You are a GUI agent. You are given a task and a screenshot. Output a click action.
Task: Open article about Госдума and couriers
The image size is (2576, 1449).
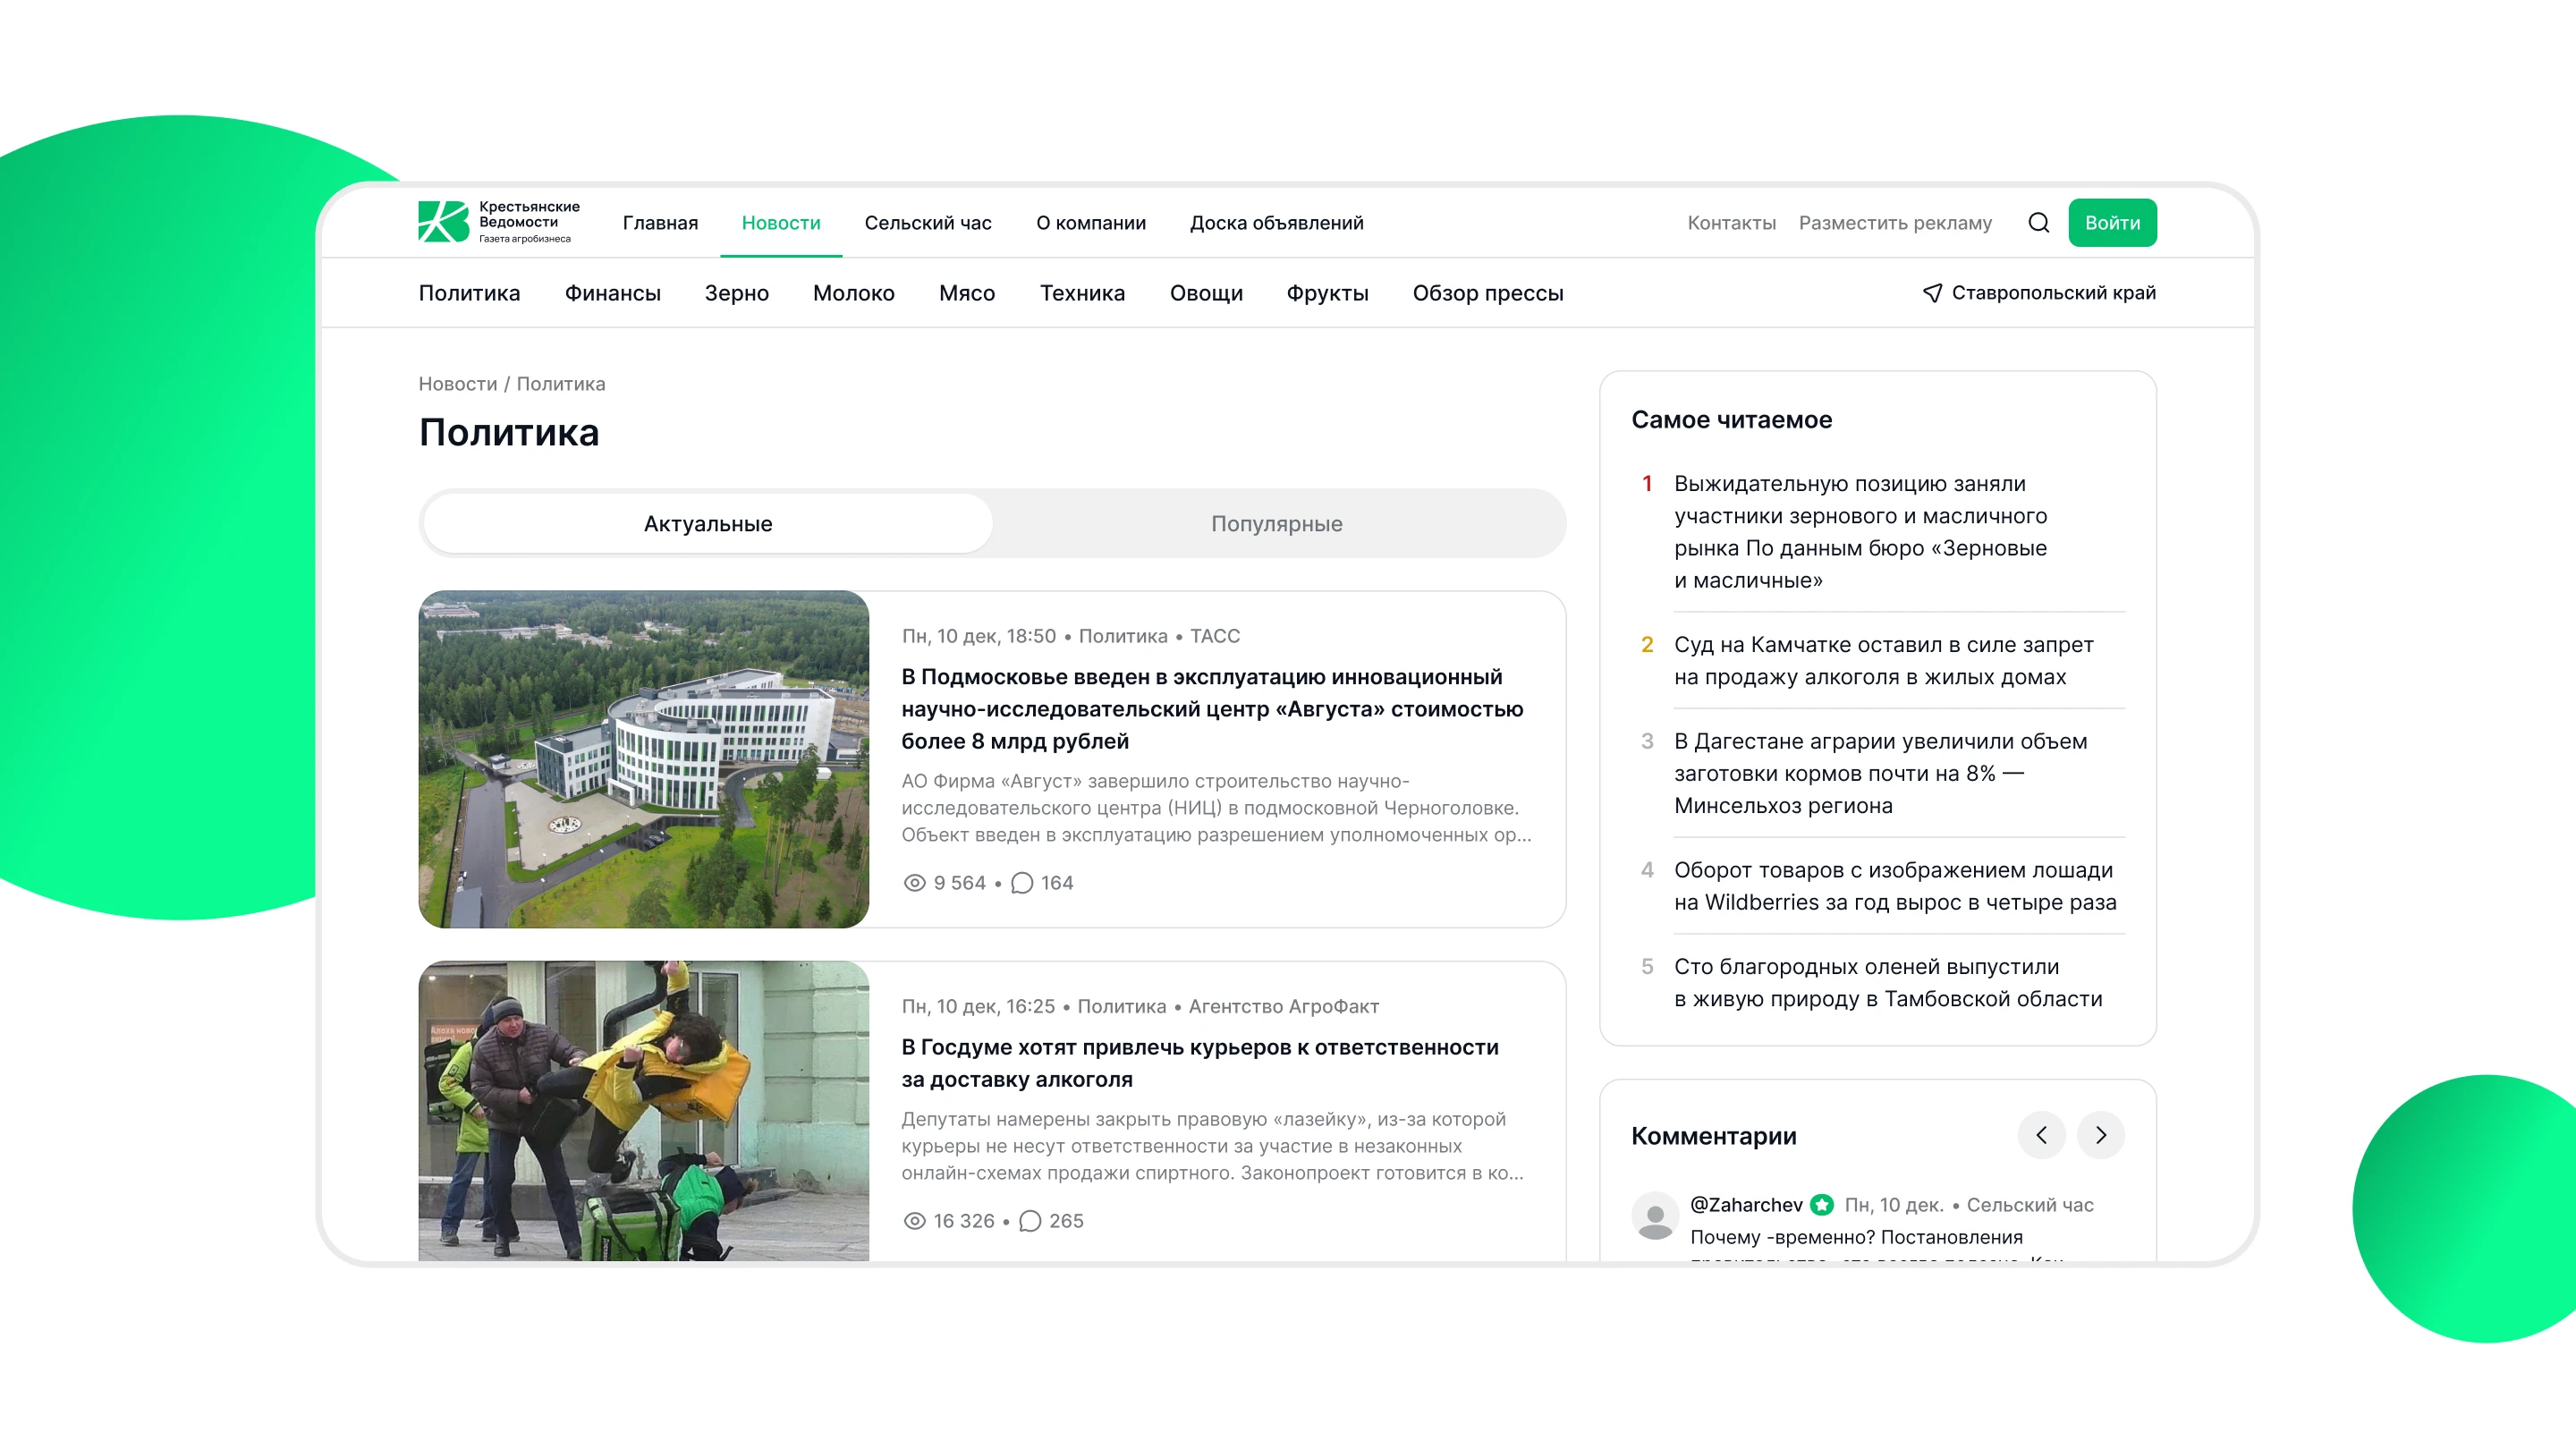pyautogui.click(x=1200, y=1063)
